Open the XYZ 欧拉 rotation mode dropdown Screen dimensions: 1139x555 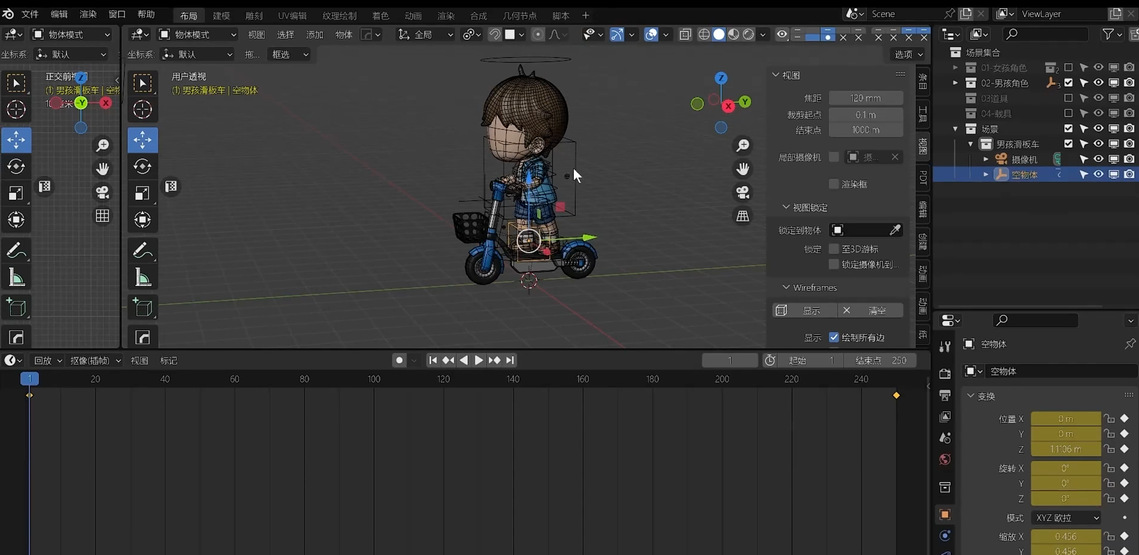coord(1066,518)
